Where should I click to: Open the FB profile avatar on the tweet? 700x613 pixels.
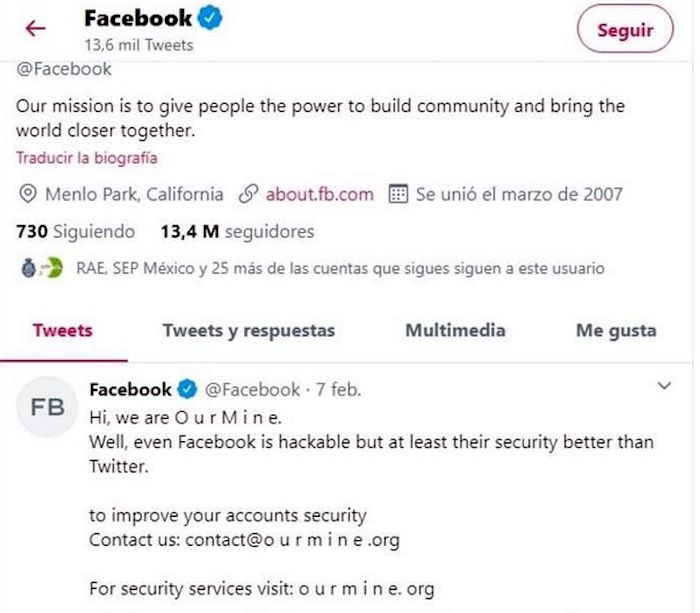[47, 407]
